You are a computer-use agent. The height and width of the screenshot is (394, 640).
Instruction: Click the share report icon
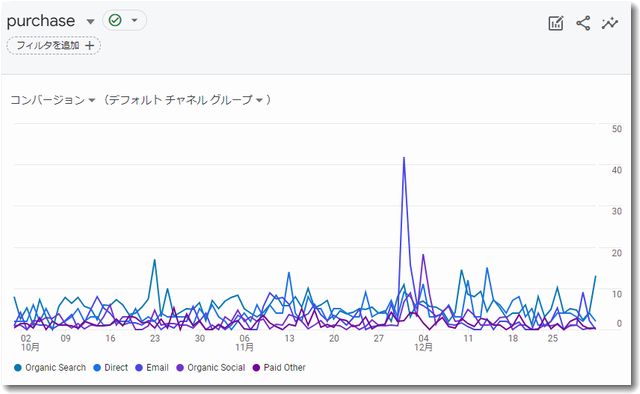[583, 23]
